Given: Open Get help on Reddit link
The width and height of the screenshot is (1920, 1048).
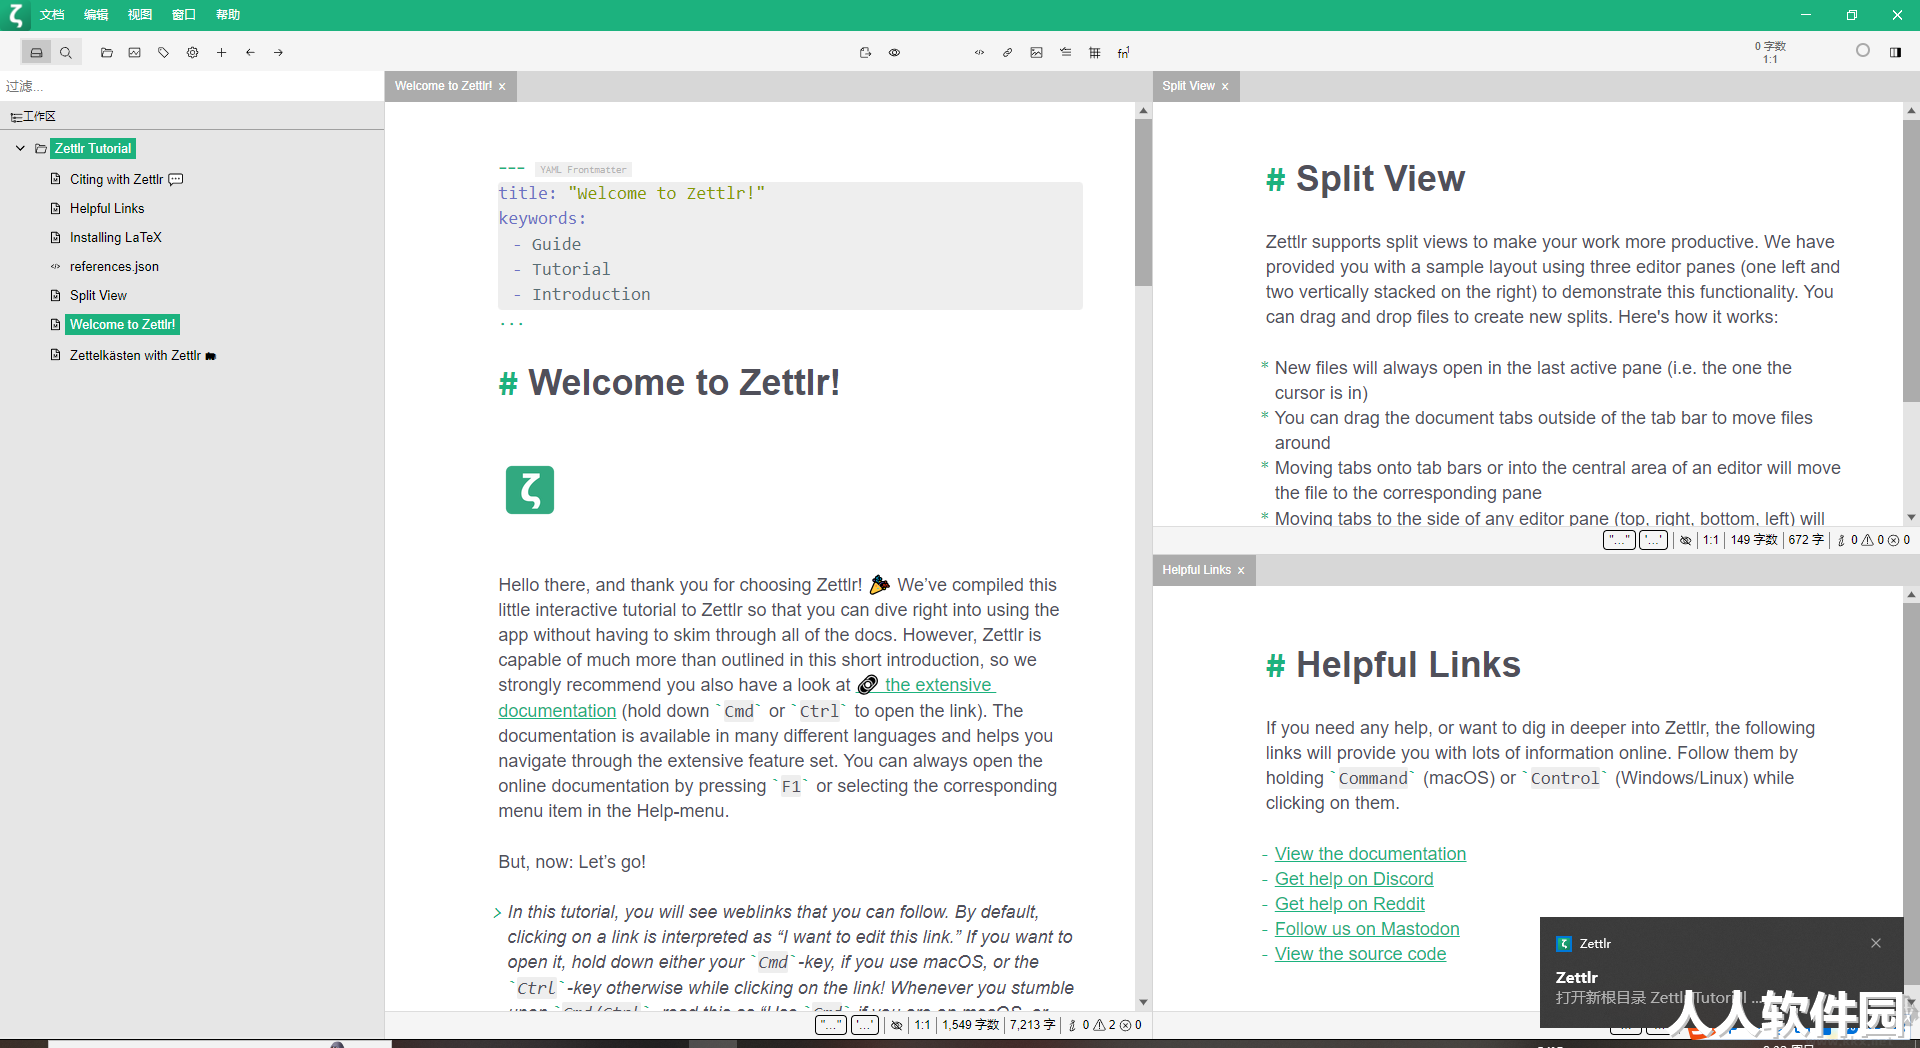Looking at the screenshot, I should pos(1349,904).
